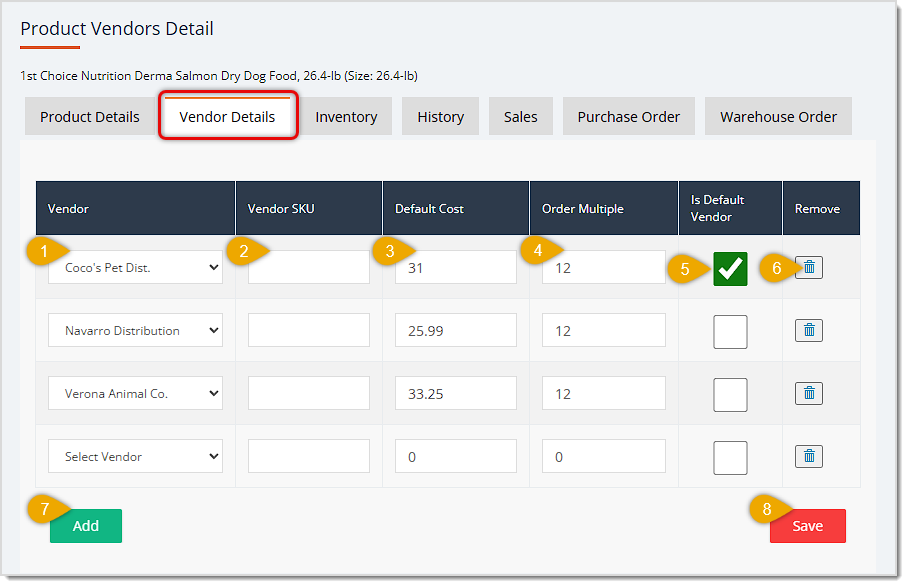
Task: Open the Purchase Order tab
Action: tap(629, 117)
